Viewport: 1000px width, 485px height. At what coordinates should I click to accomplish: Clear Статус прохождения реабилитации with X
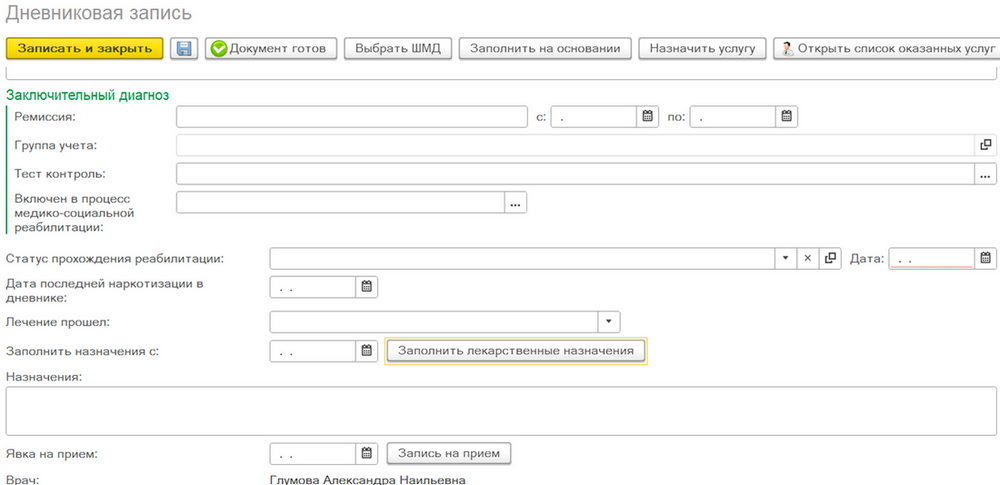pos(808,258)
